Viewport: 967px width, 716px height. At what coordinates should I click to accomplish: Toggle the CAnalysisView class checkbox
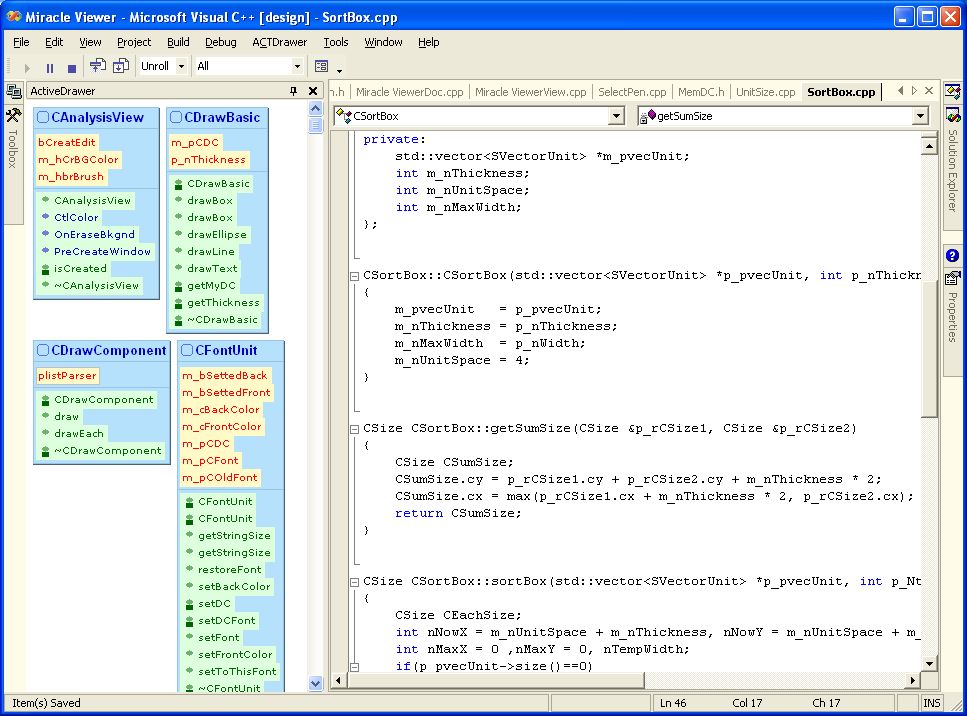(x=43, y=118)
